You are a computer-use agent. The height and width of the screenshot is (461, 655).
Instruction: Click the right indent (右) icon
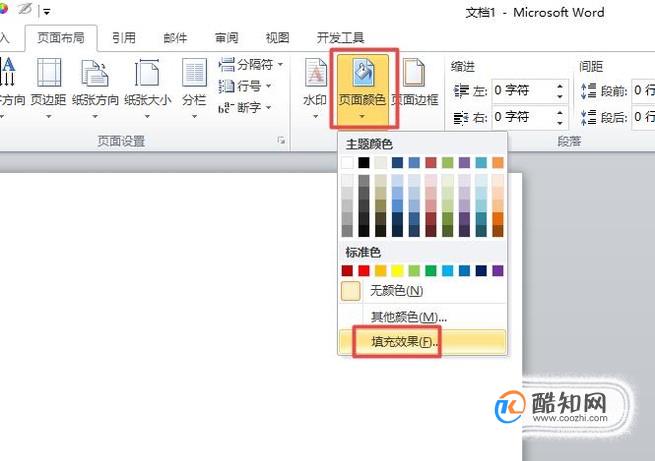[461, 118]
